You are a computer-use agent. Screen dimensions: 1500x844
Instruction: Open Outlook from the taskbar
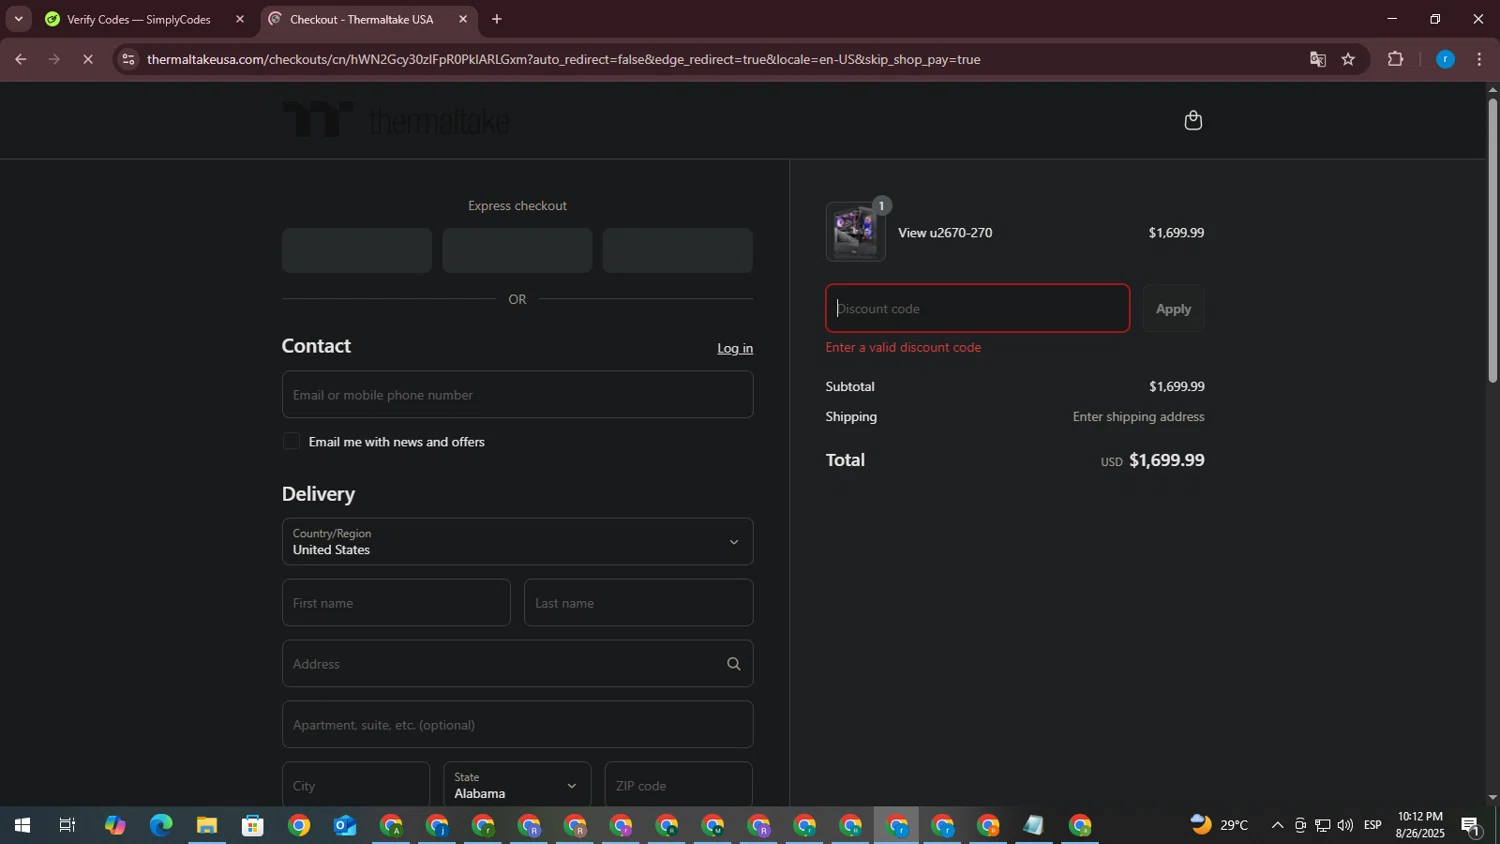pyautogui.click(x=345, y=826)
